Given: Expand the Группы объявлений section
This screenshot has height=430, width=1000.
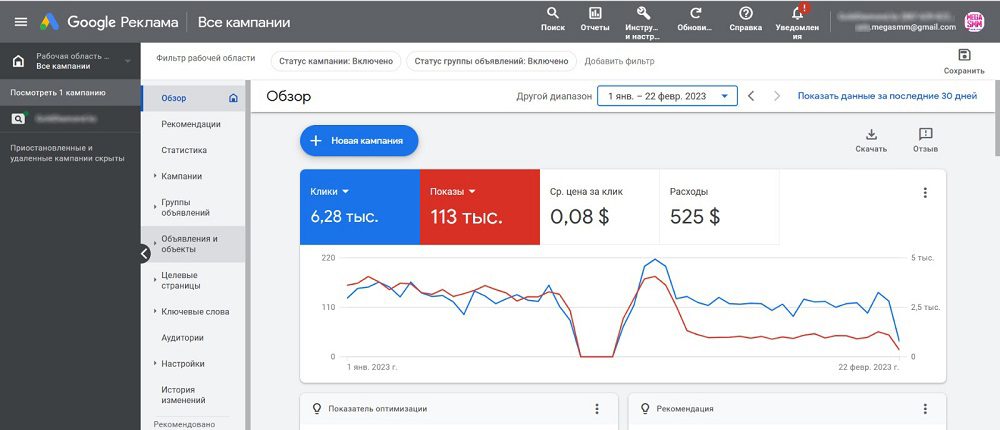Looking at the screenshot, I should pos(155,207).
